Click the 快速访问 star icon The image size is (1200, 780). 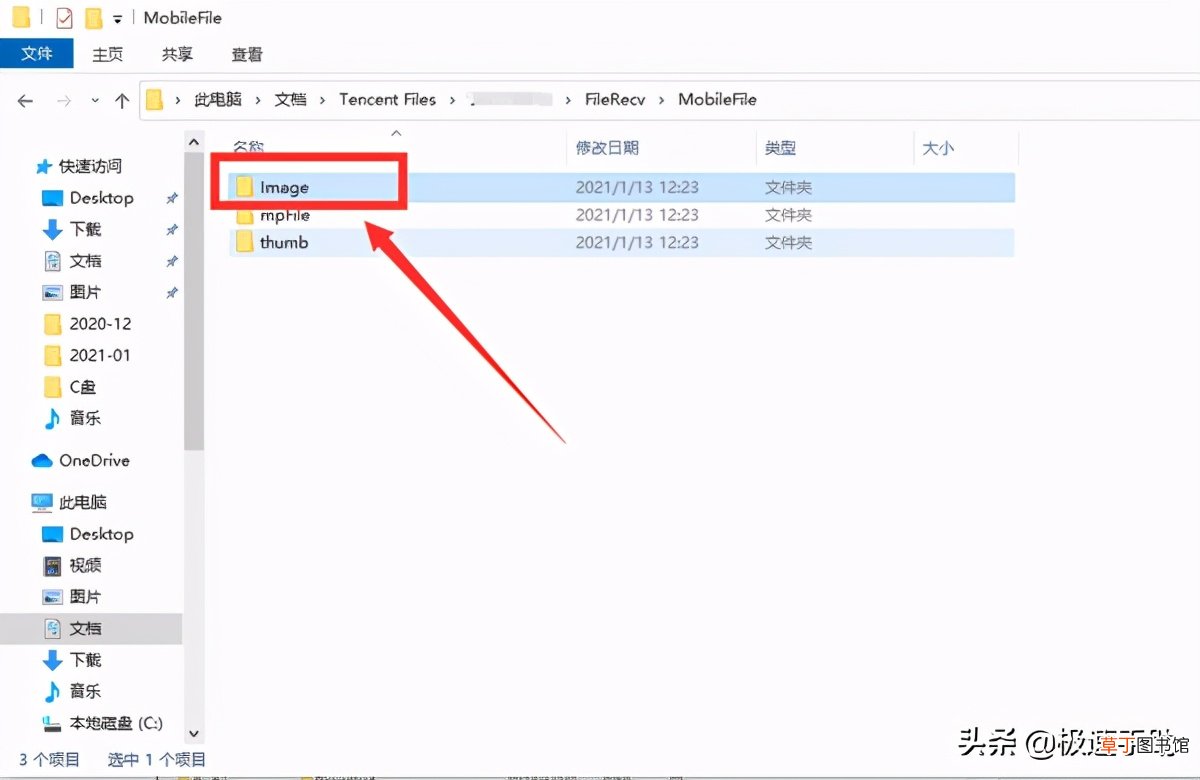(43, 166)
